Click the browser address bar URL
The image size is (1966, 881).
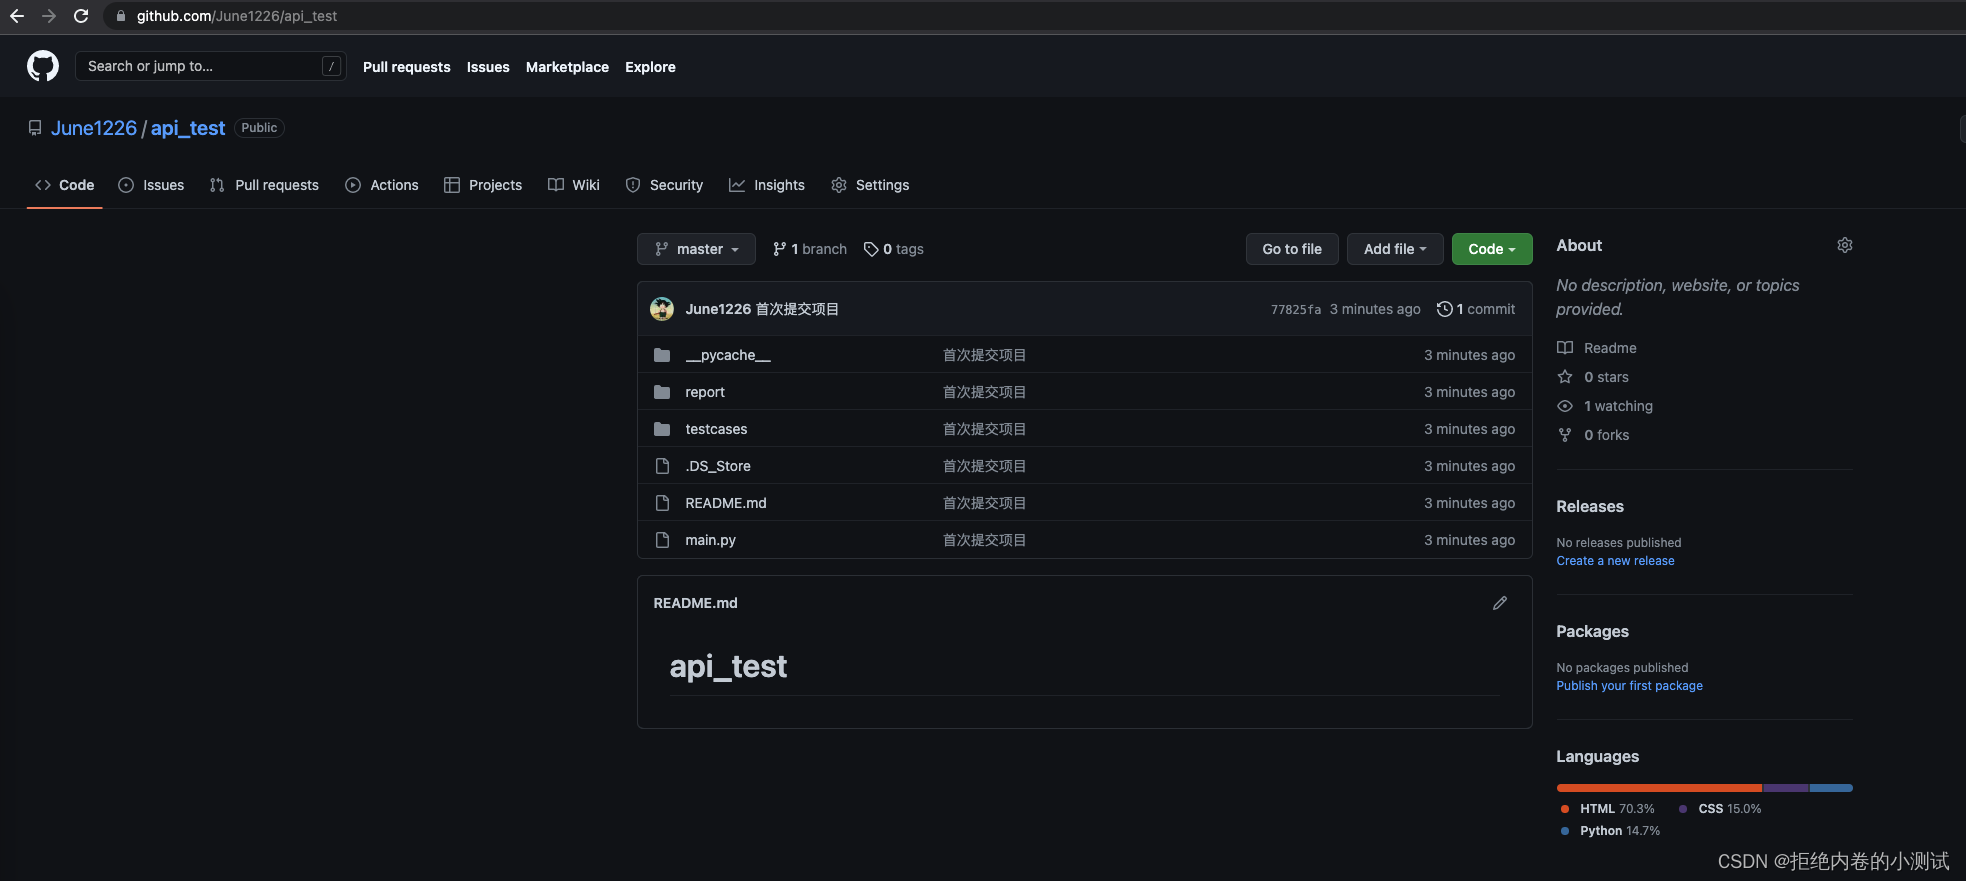pyautogui.click(x=237, y=16)
